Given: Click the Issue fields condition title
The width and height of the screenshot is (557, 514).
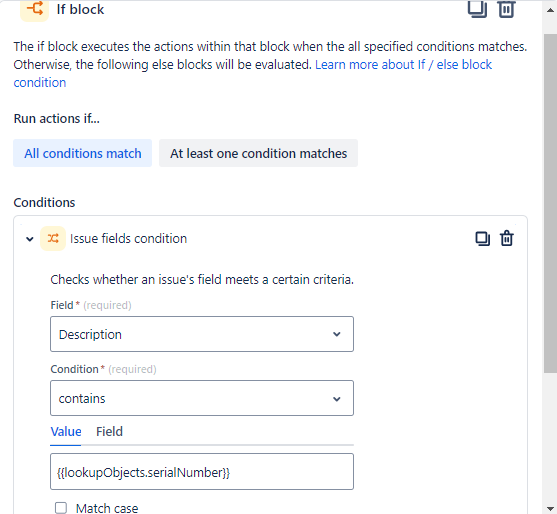Looking at the screenshot, I should point(128,239).
